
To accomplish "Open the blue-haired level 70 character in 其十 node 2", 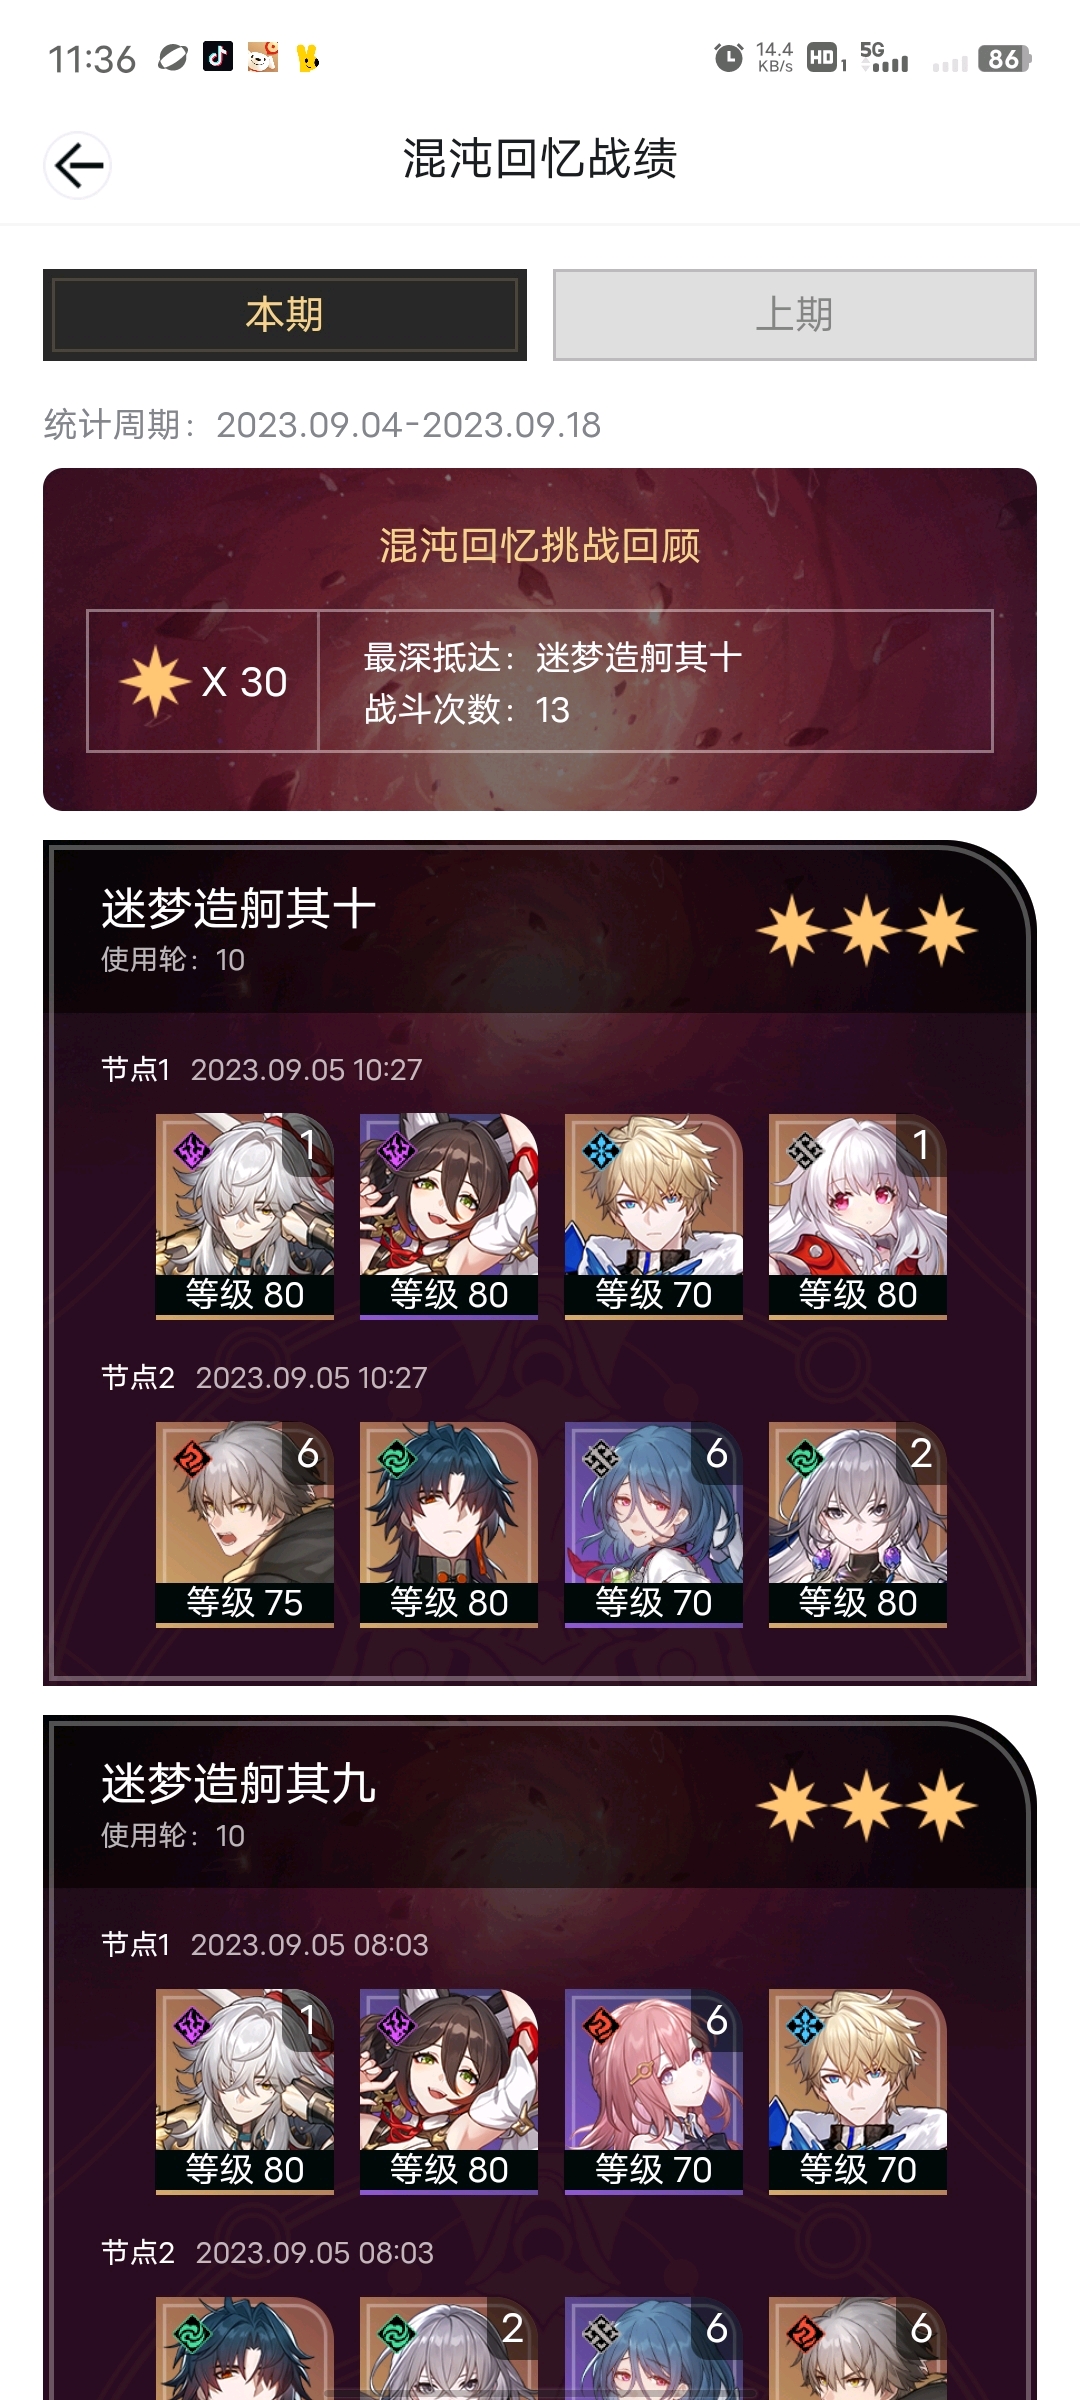I will (x=654, y=1524).
